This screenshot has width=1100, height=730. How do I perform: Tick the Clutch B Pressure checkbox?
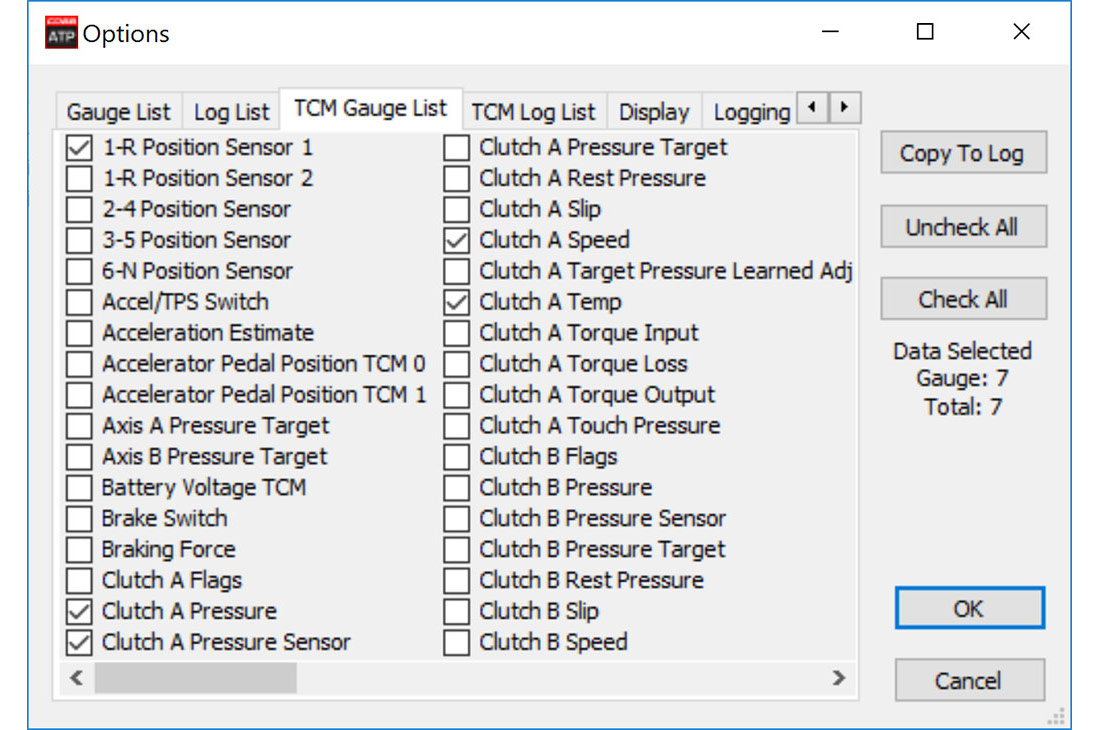pyautogui.click(x=457, y=487)
